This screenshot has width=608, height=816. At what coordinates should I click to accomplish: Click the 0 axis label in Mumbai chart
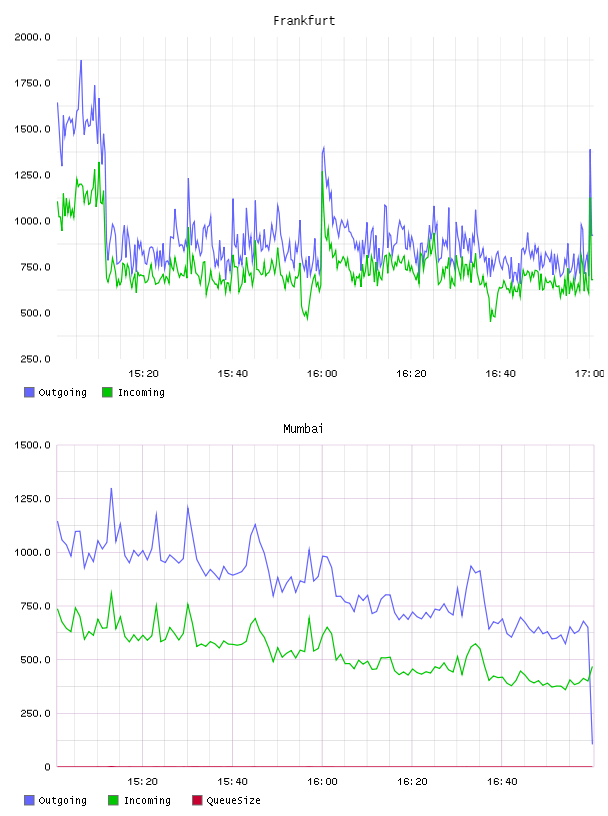point(47,767)
